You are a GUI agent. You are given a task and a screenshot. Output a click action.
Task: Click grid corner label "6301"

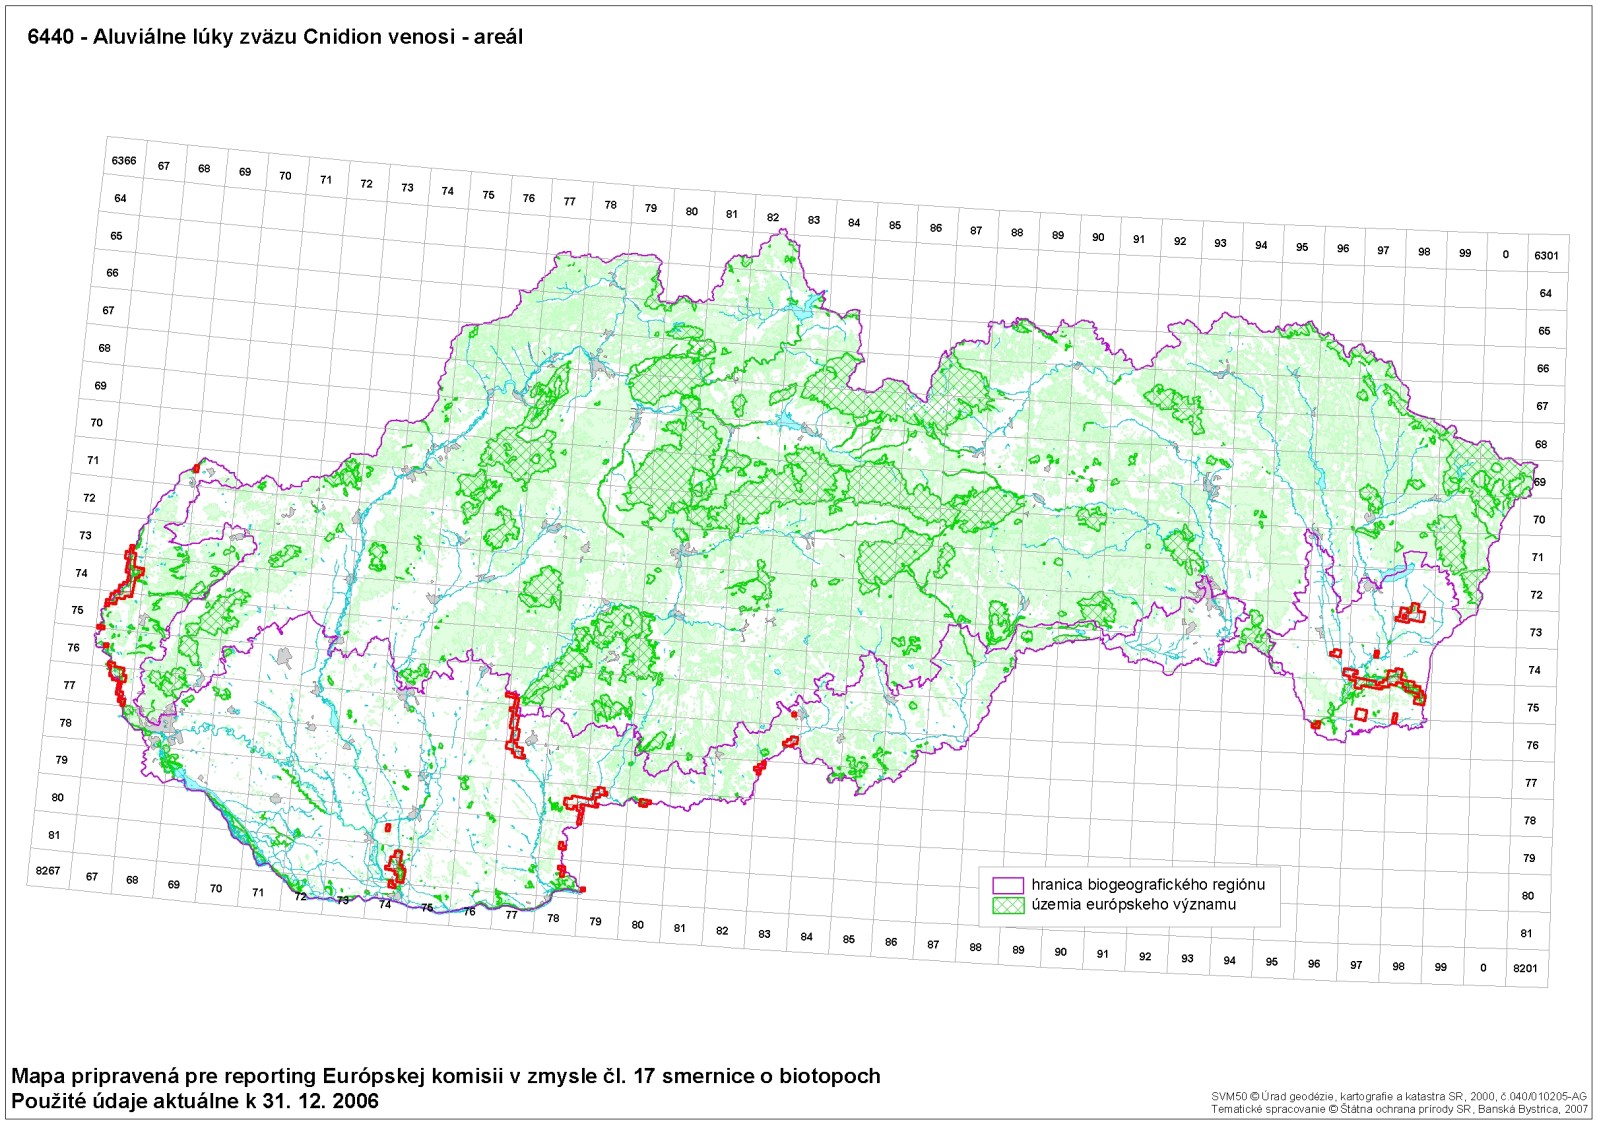[1546, 256]
